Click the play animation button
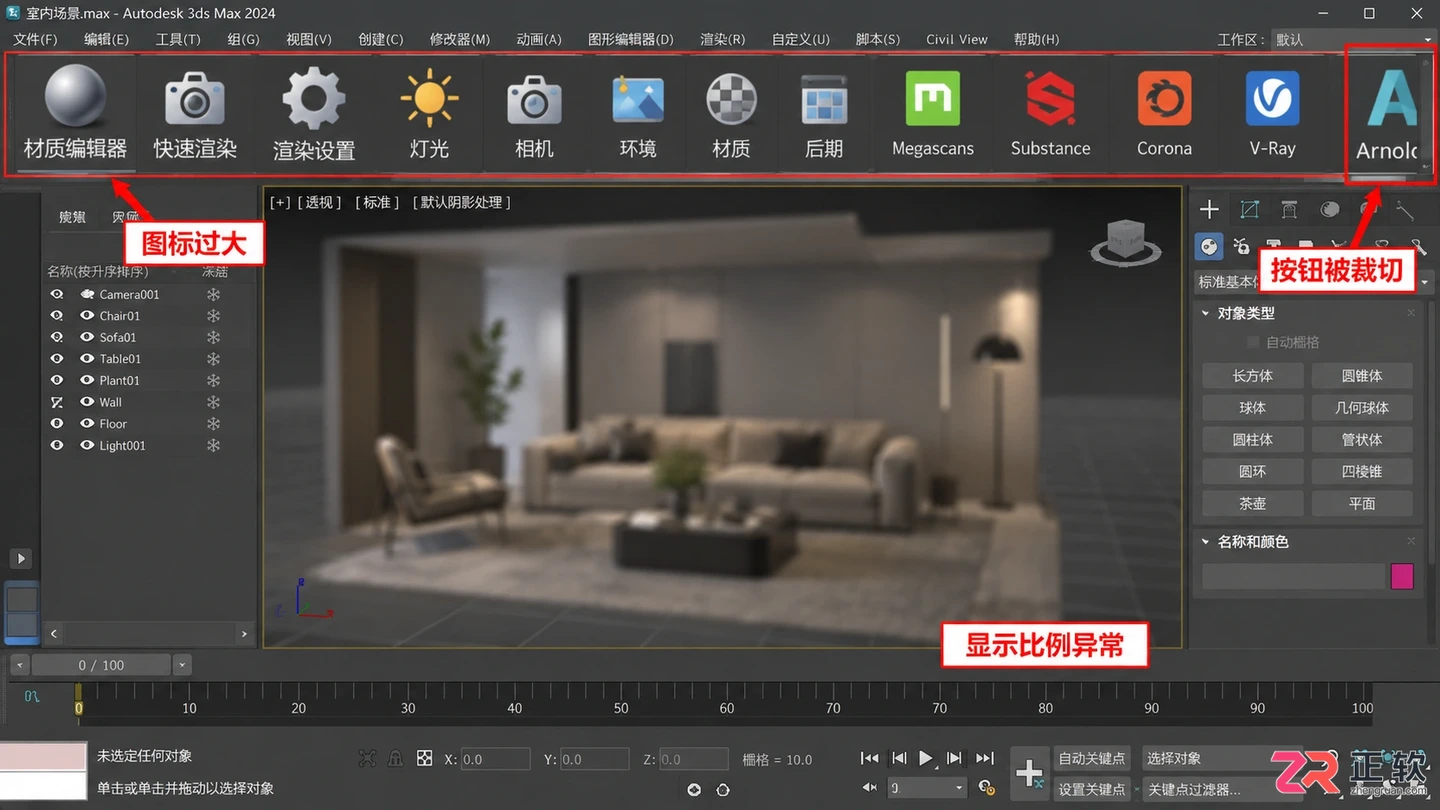Image resolution: width=1440 pixels, height=810 pixels. point(926,758)
